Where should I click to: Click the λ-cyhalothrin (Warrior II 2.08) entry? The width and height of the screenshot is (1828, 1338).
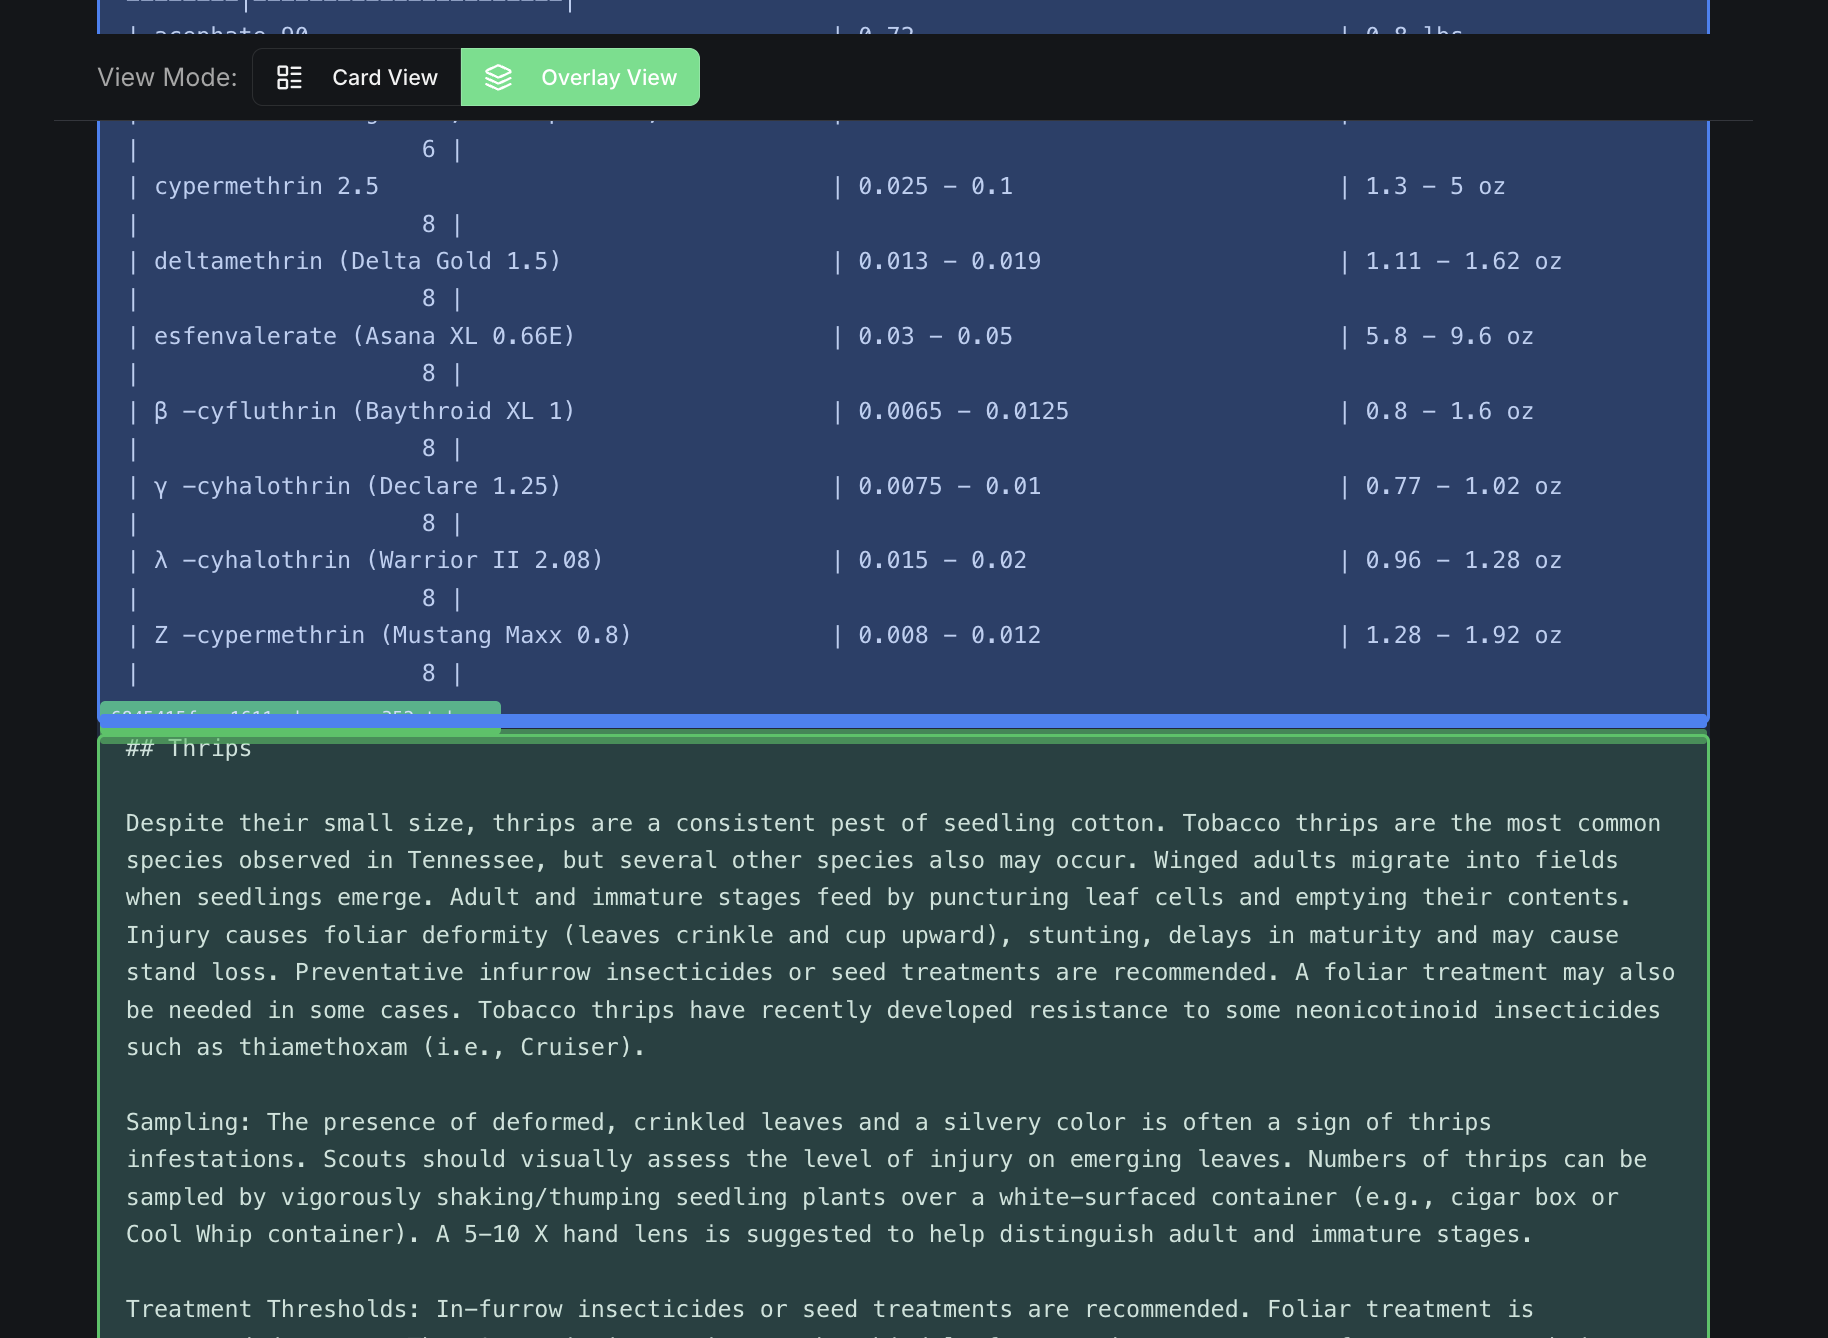[379, 559]
